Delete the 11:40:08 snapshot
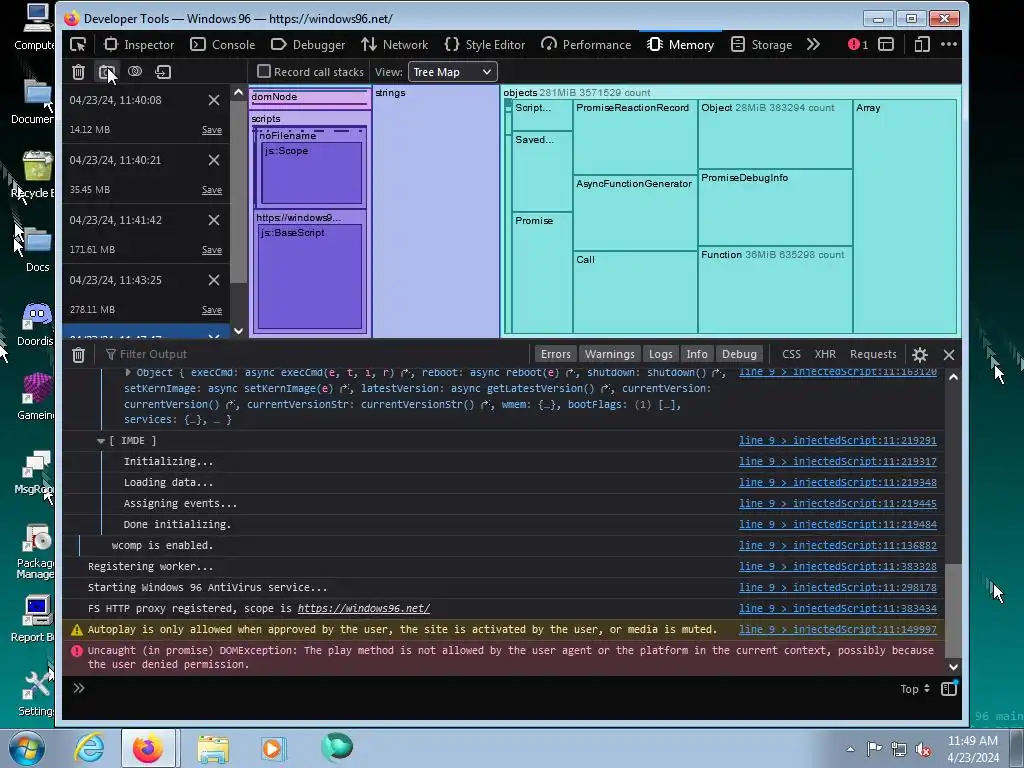This screenshot has height=768, width=1024. click(x=214, y=100)
